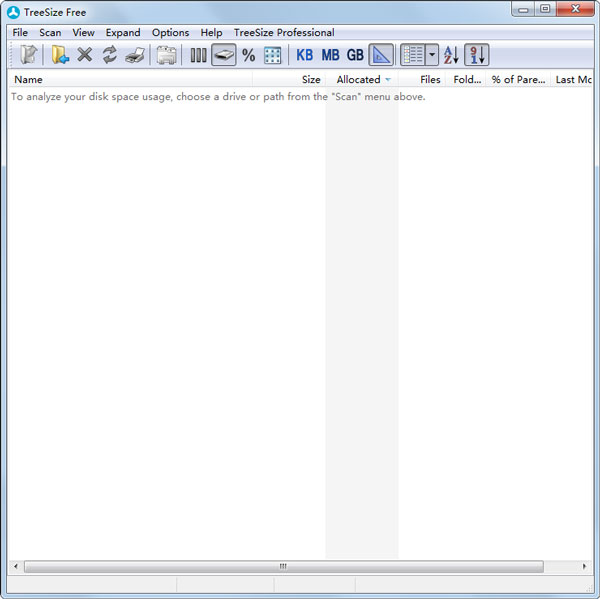Sort by % of Pare... column header

[x=518, y=80]
